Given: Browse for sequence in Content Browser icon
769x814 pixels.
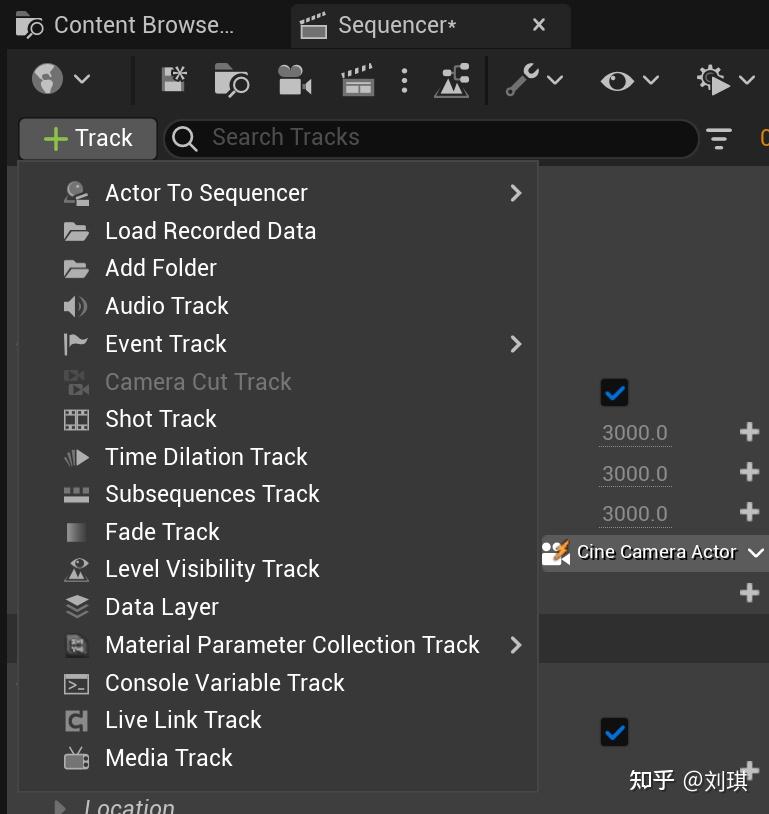Looking at the screenshot, I should click(x=230, y=80).
